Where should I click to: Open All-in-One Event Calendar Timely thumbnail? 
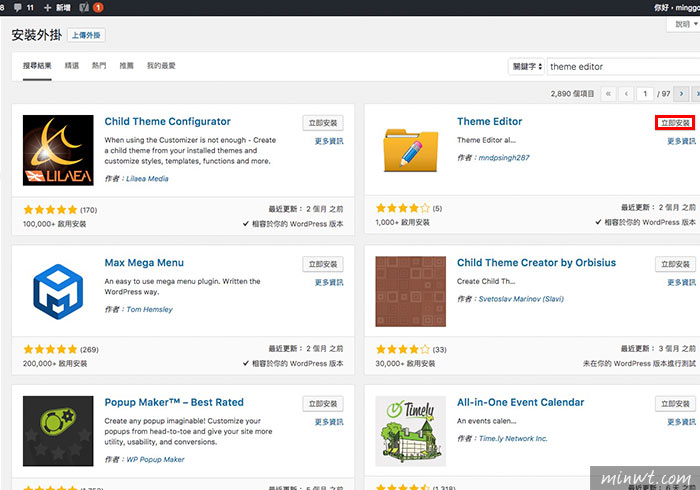(411, 431)
